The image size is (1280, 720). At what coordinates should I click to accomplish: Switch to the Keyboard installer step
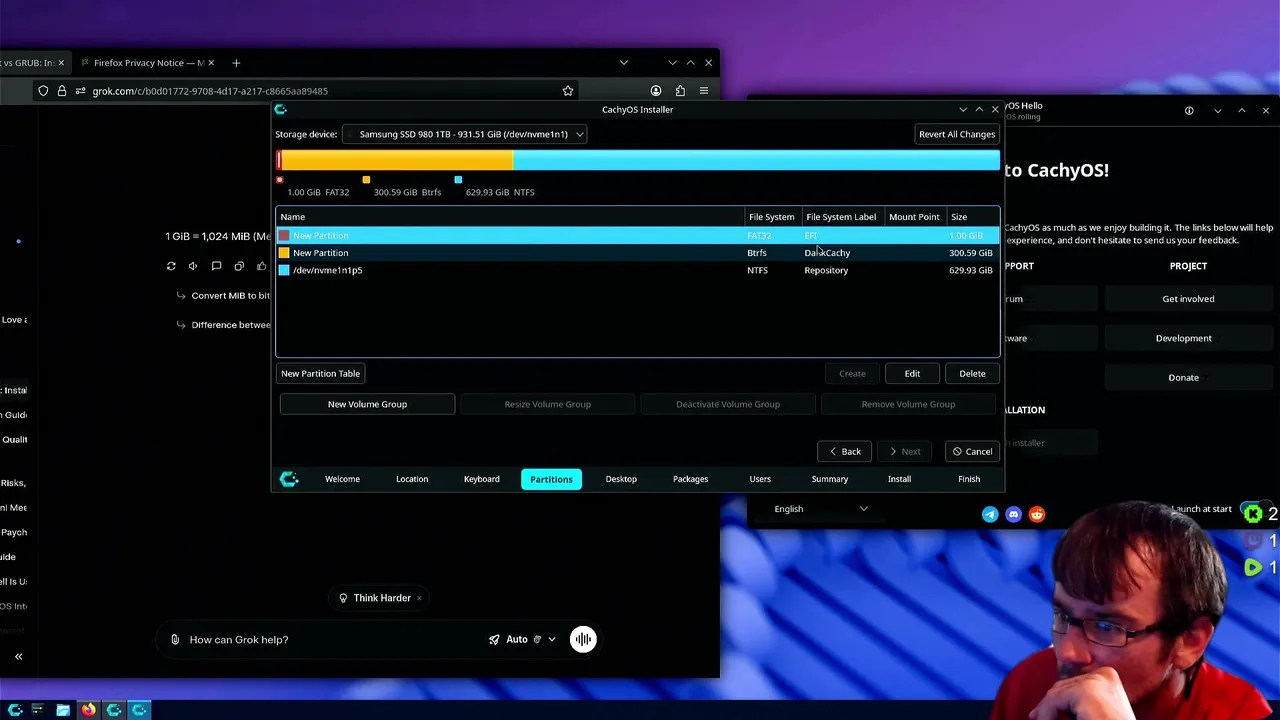click(x=482, y=479)
